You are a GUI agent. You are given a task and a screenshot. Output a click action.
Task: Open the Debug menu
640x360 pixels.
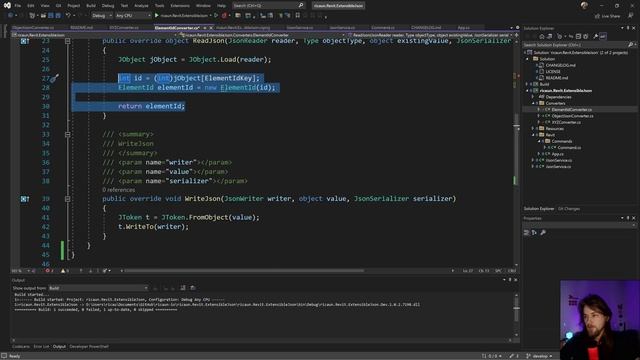coord(108,6)
